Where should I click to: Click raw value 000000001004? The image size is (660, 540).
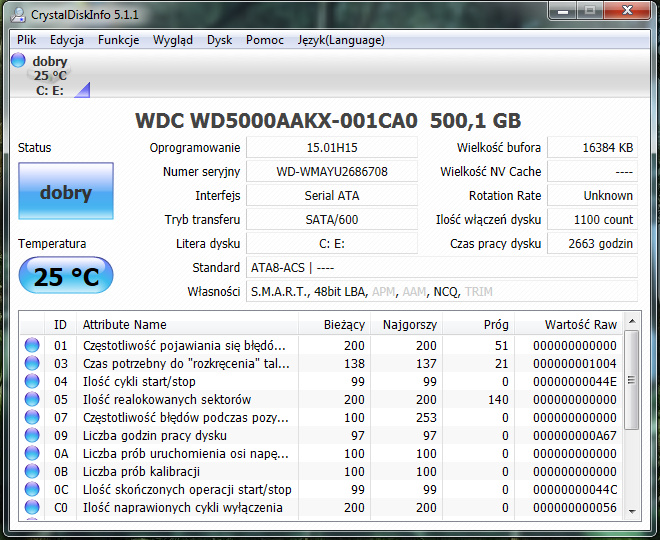pos(575,363)
